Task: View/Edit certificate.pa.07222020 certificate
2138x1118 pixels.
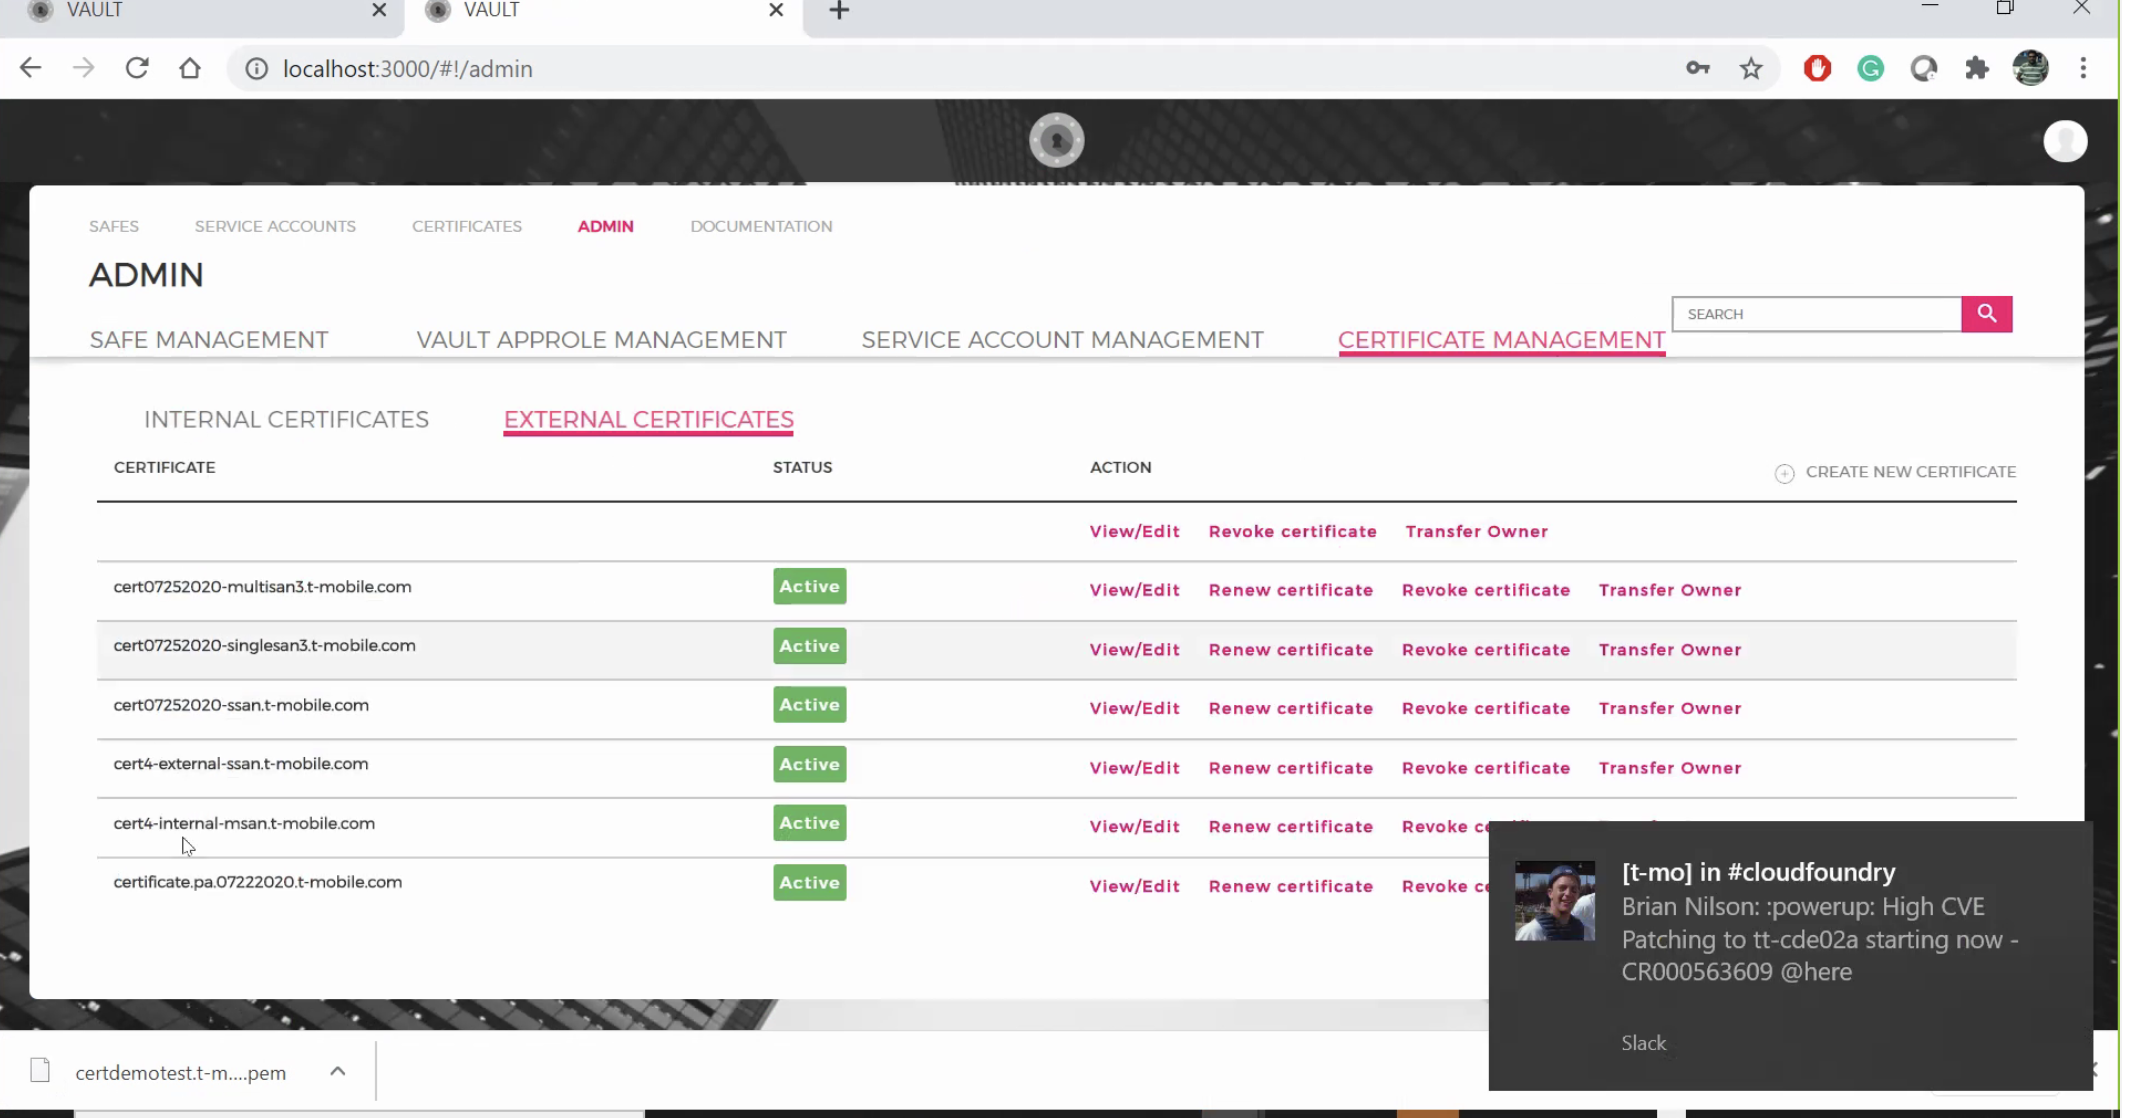Action: click(x=1134, y=887)
